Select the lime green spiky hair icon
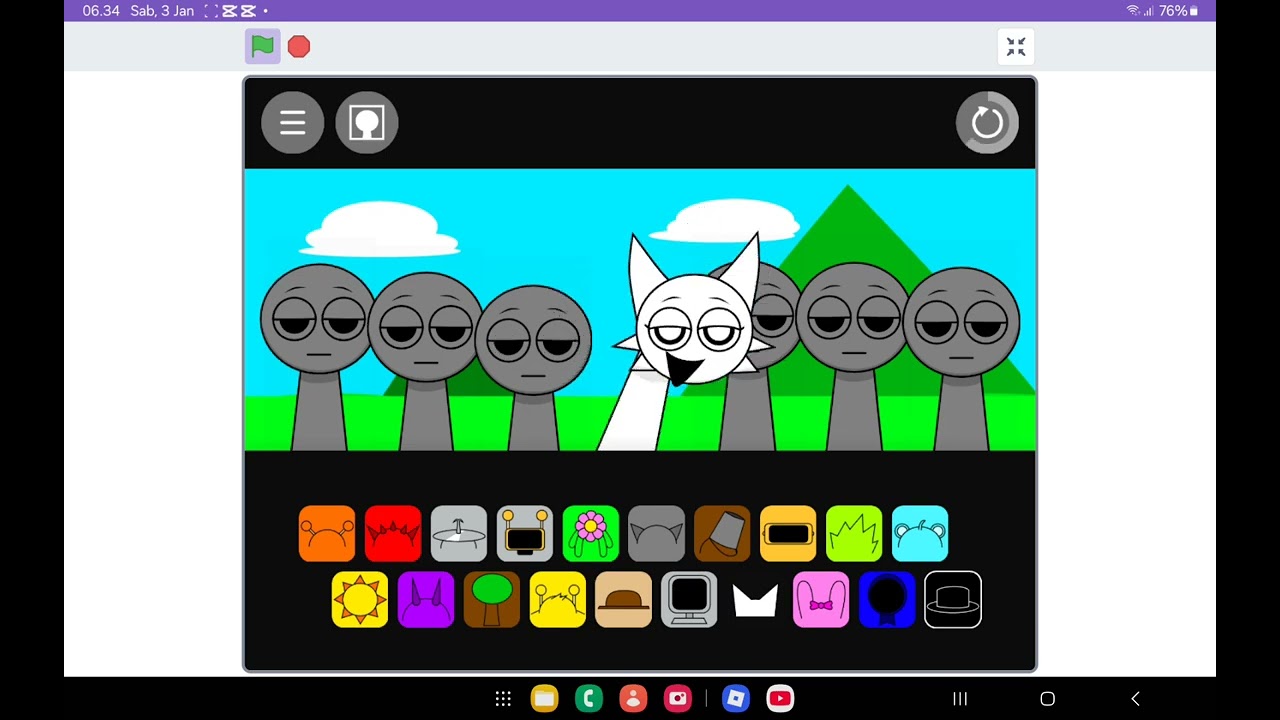 tap(854, 533)
